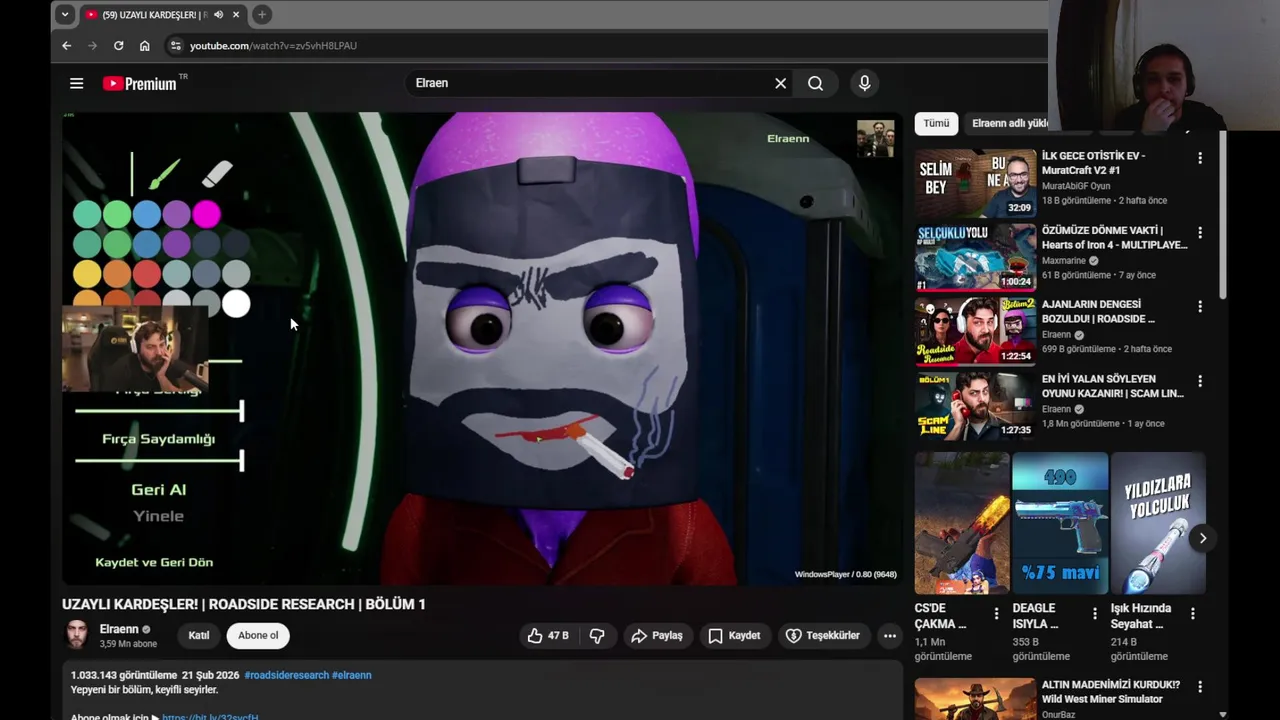Viewport: 1280px width, 720px height.
Task: Click the address bar URL
Action: coord(273,45)
